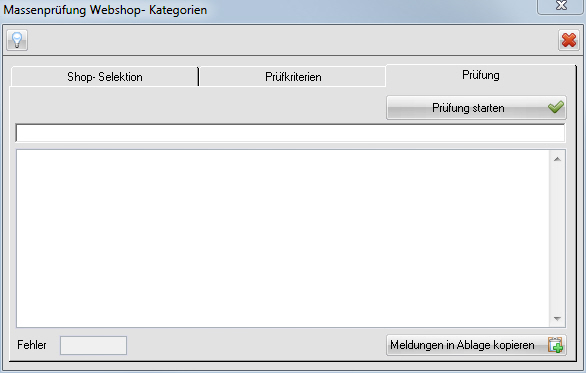Click the Fehler count field
586x373 pixels.
pyautogui.click(x=93, y=345)
